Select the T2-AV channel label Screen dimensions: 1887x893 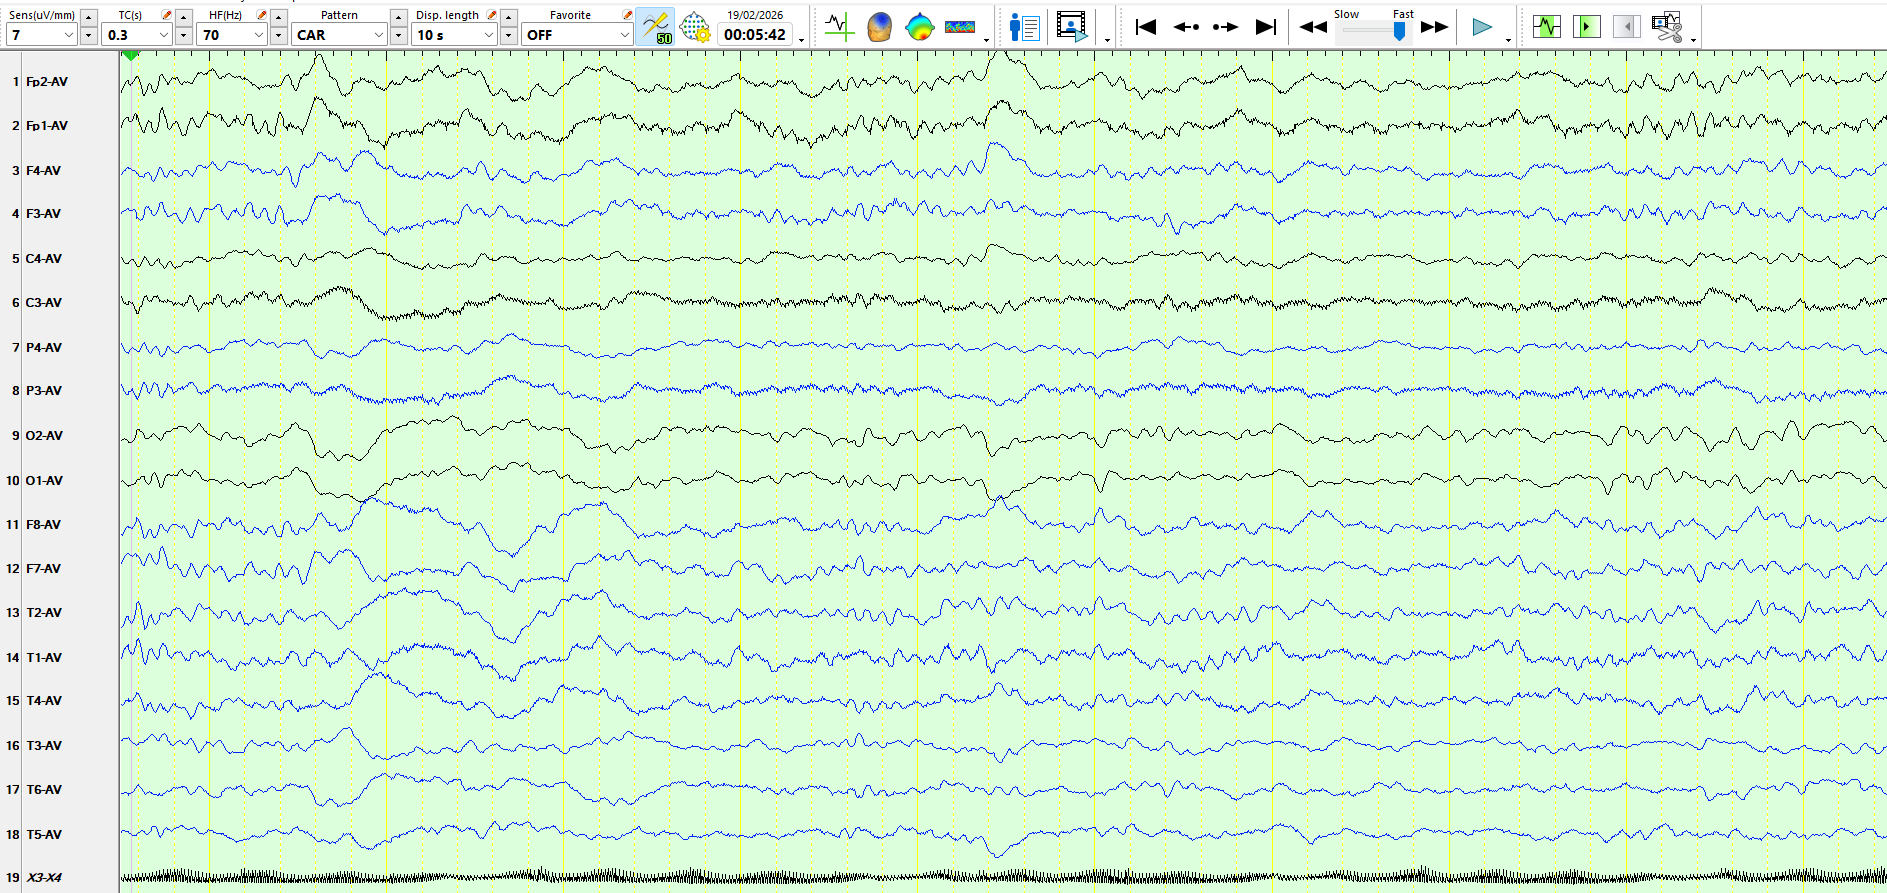point(44,613)
